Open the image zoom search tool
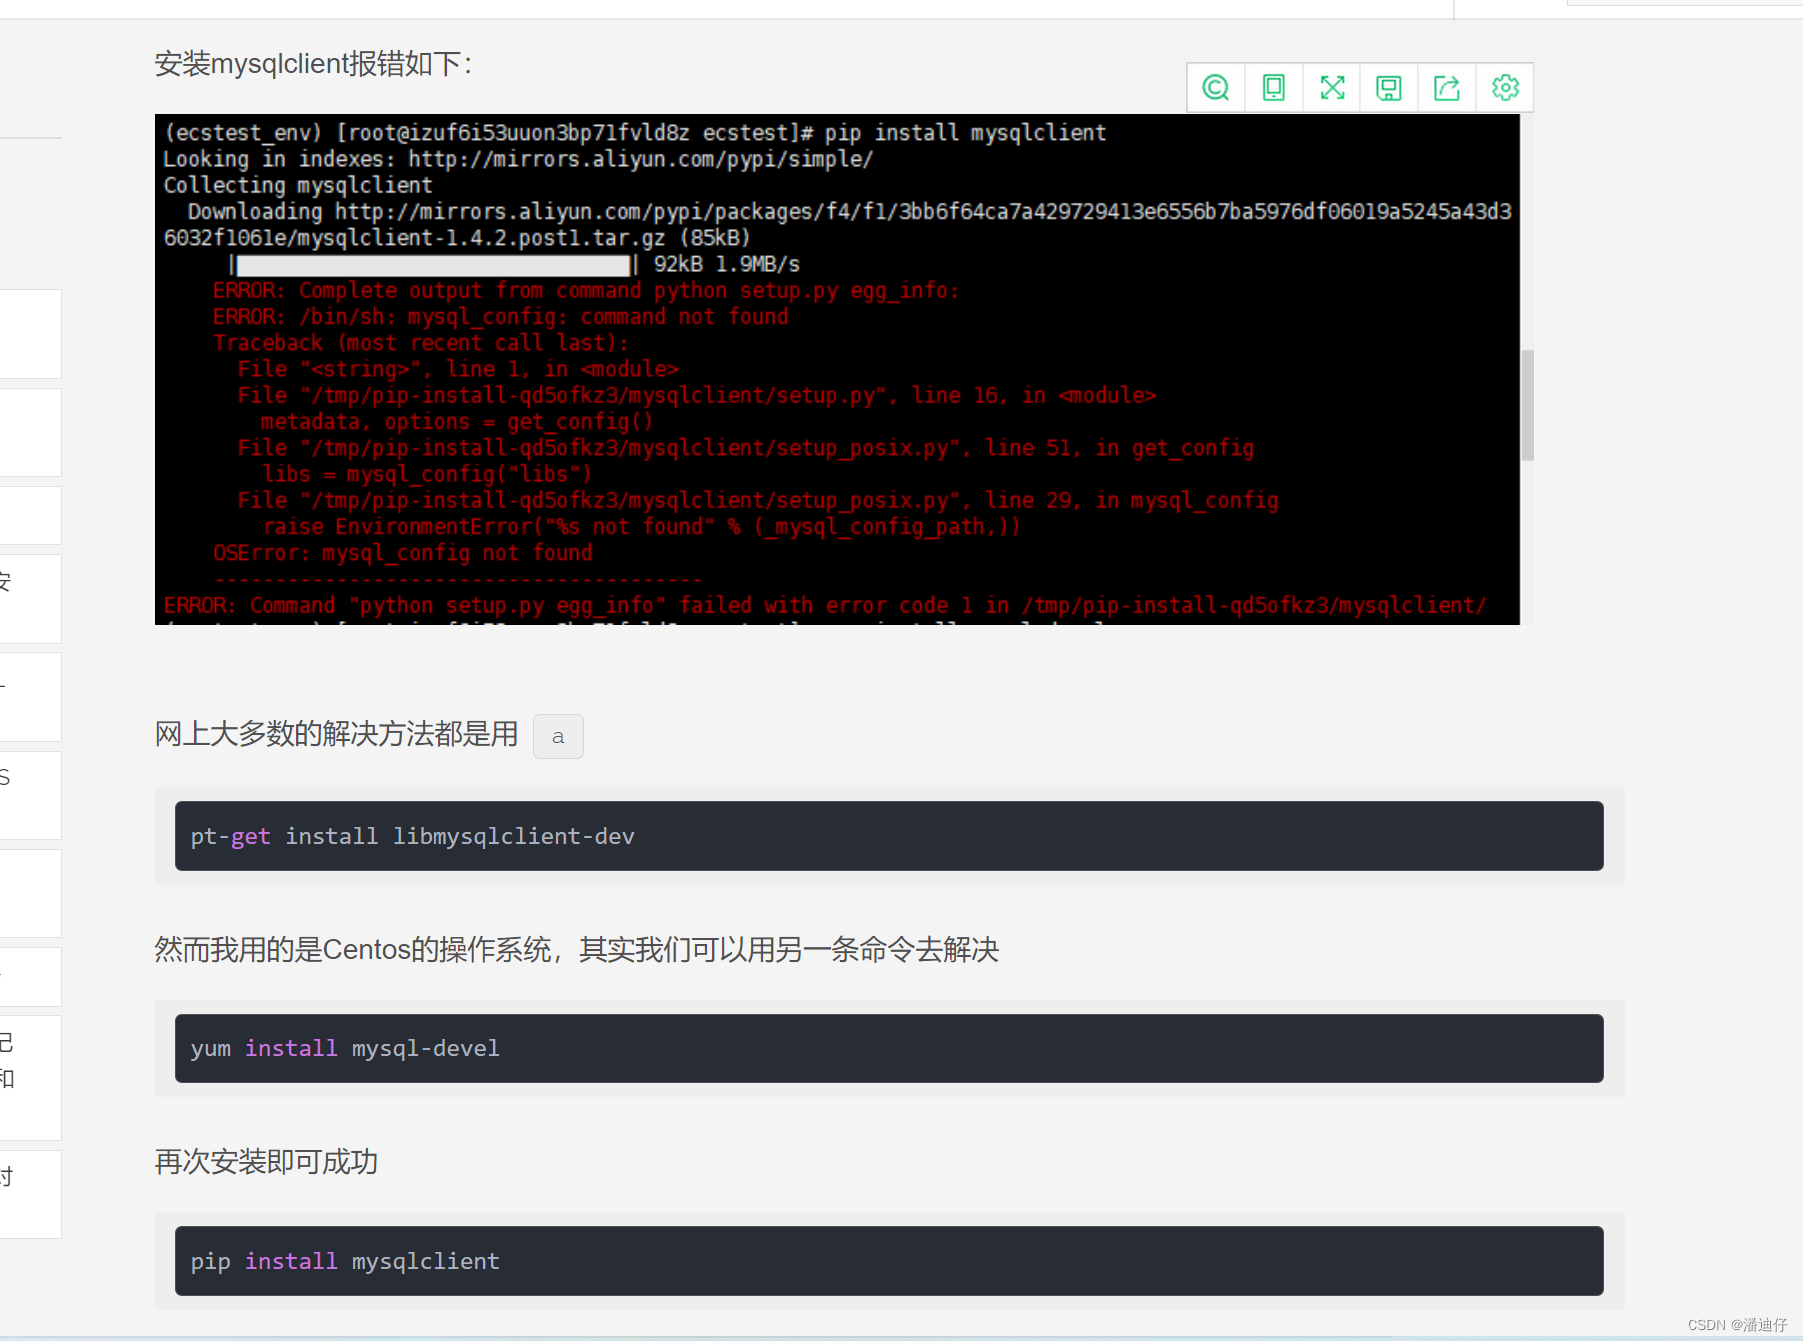 point(1215,87)
